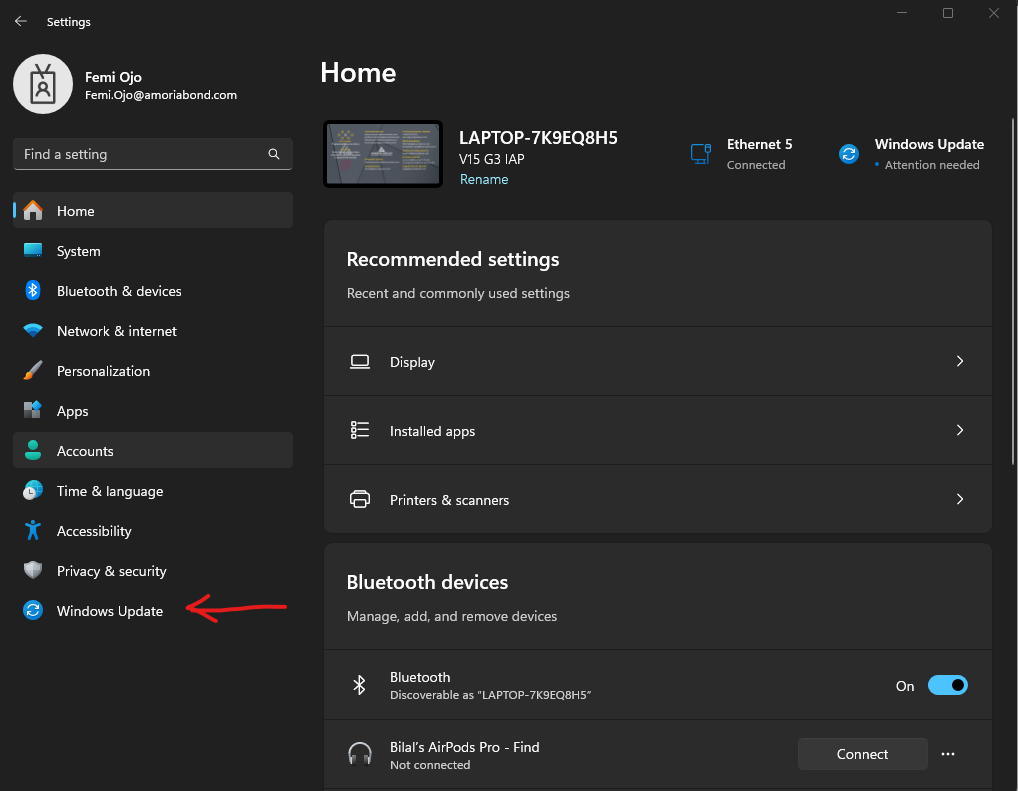Image resolution: width=1018 pixels, height=791 pixels.
Task: Click the Femi Ojo account name
Action: coord(113,77)
